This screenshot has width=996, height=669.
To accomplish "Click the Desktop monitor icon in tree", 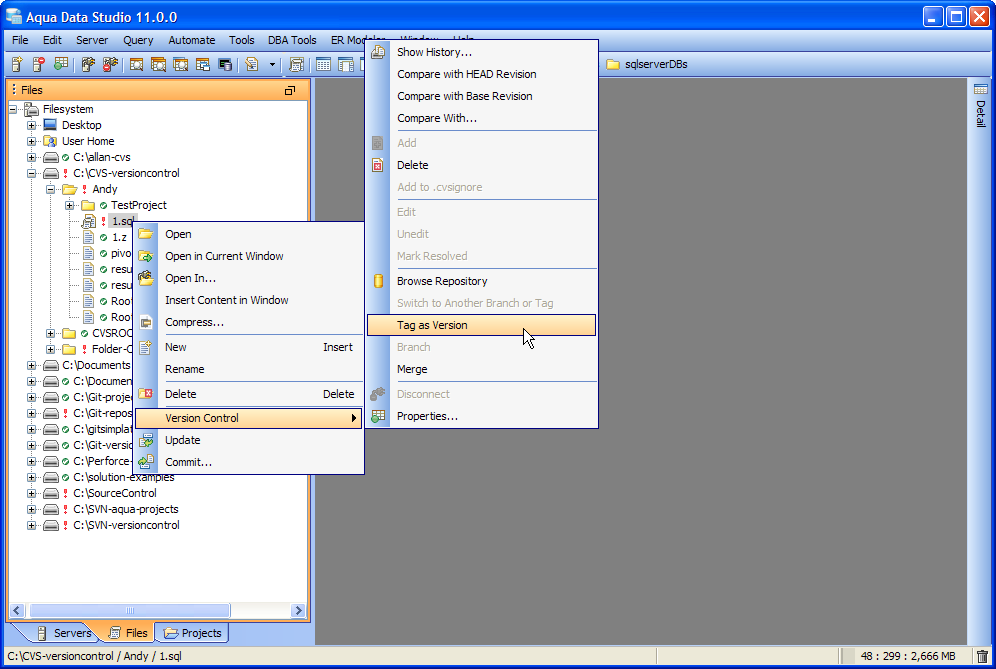I will (50, 125).
